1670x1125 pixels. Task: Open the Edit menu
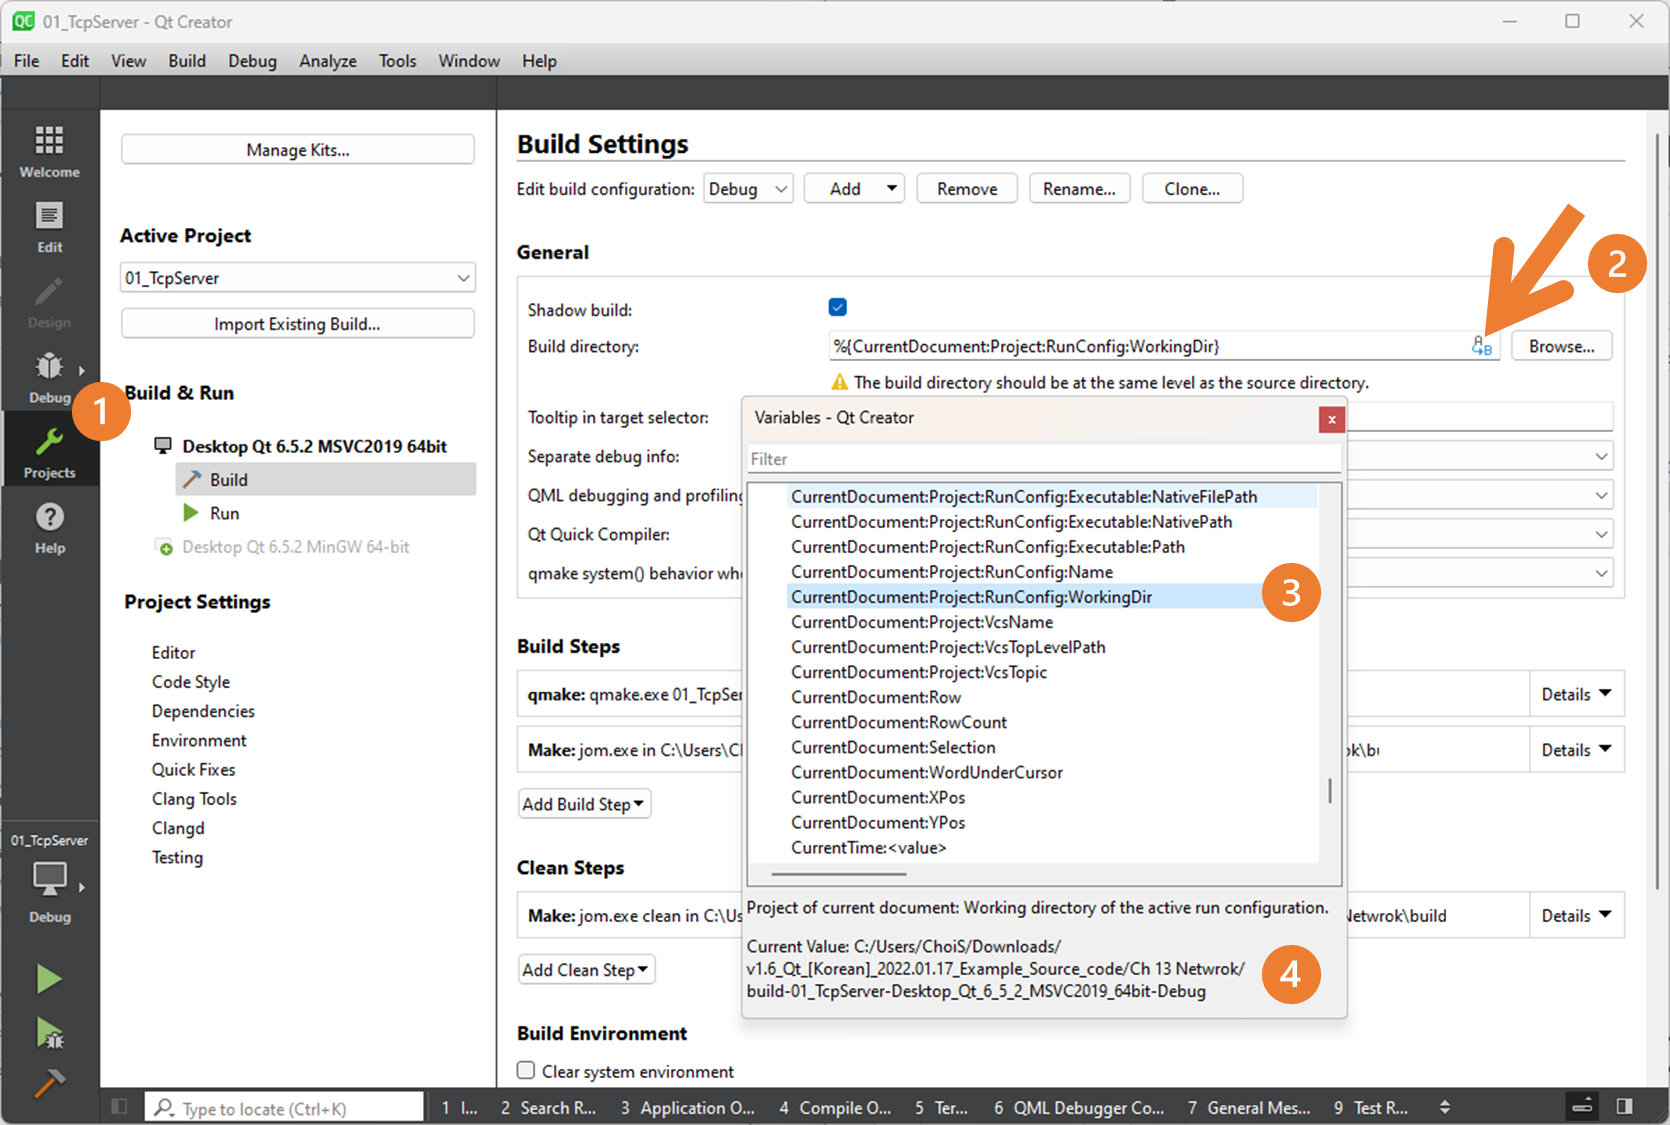point(75,61)
